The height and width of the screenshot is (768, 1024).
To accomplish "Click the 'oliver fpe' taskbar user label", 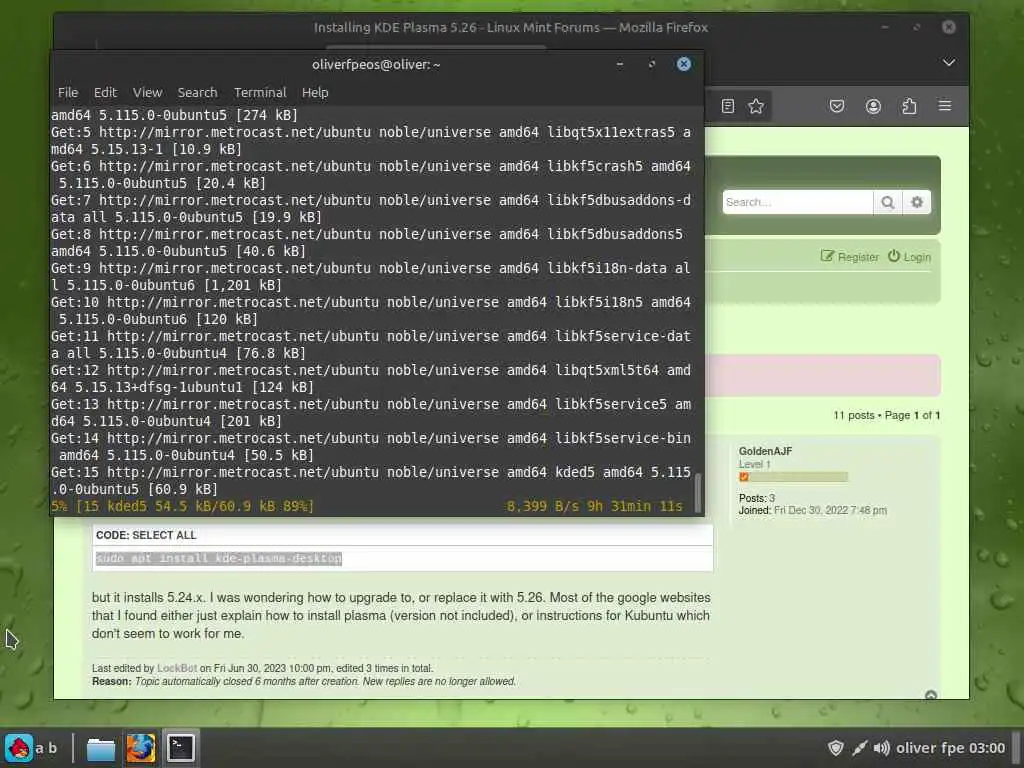I will 929,748.
